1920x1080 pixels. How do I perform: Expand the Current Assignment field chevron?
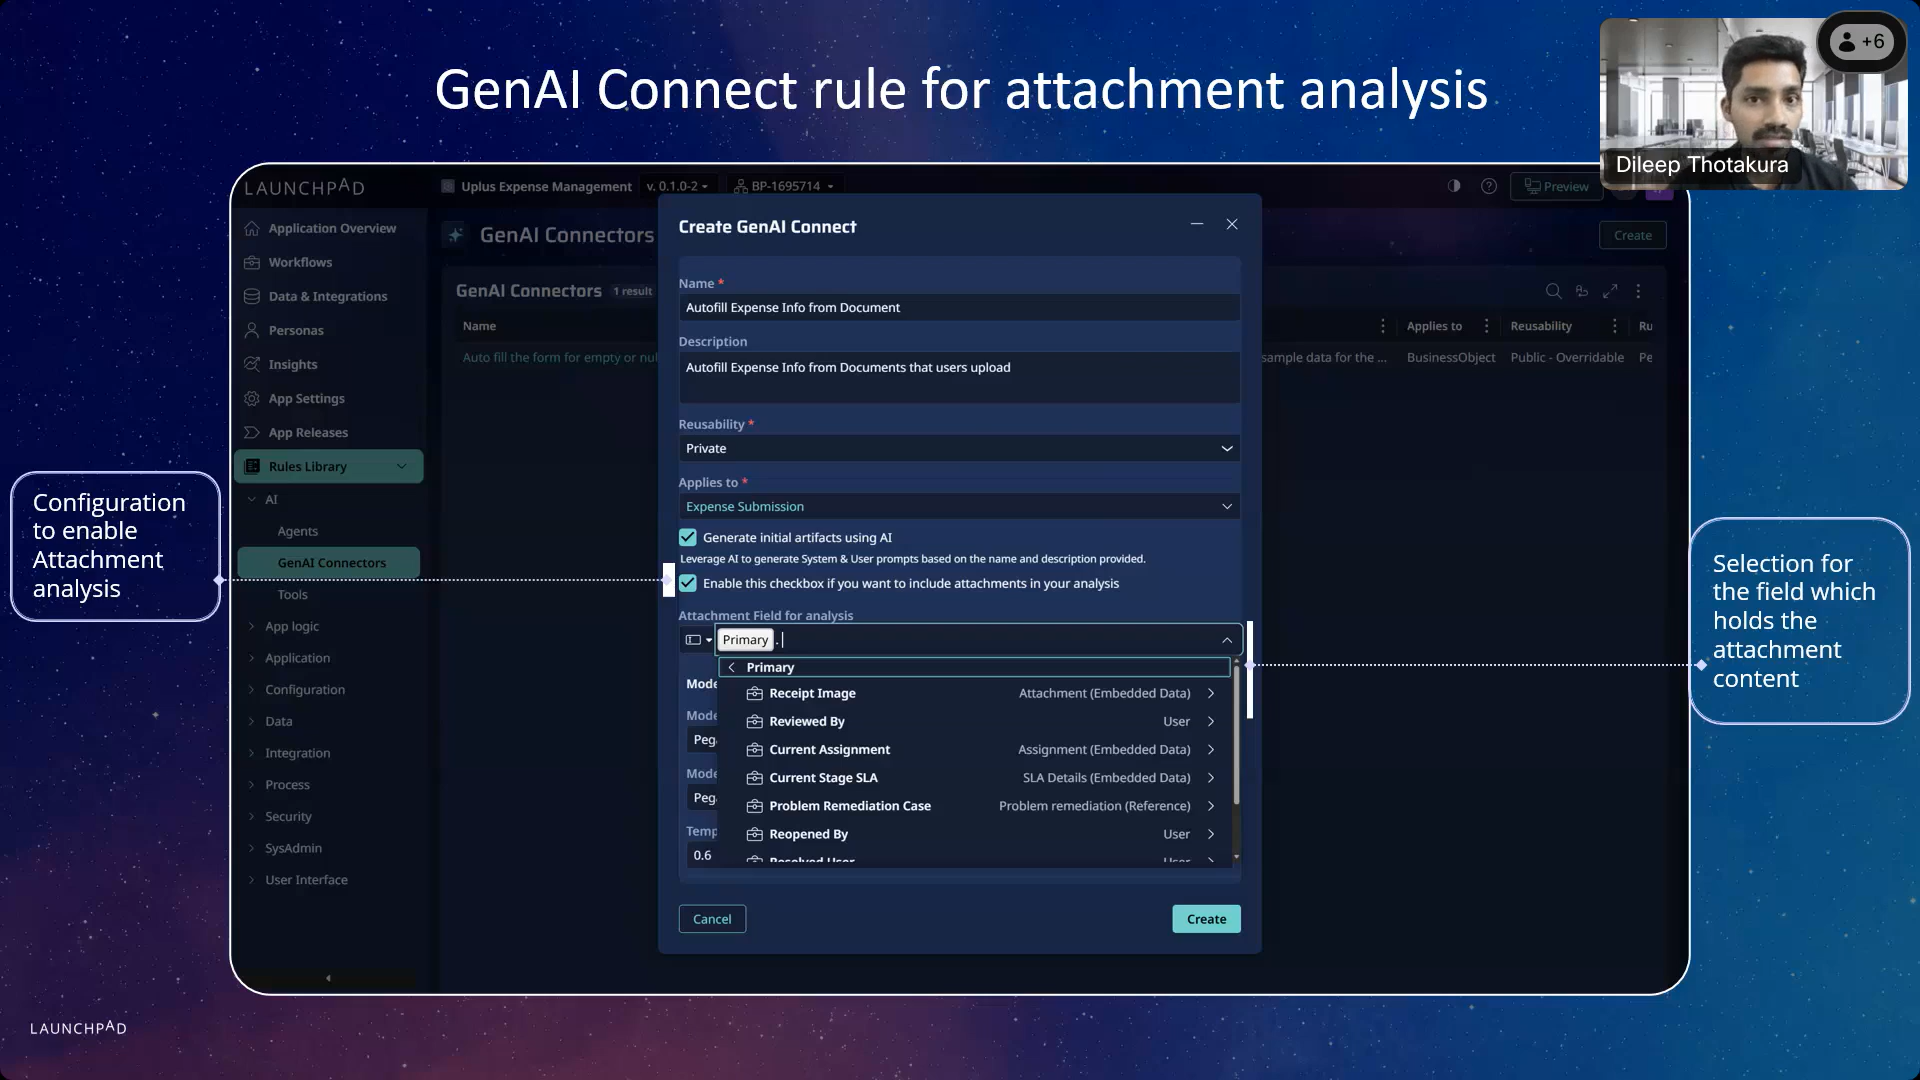pyautogui.click(x=1211, y=750)
